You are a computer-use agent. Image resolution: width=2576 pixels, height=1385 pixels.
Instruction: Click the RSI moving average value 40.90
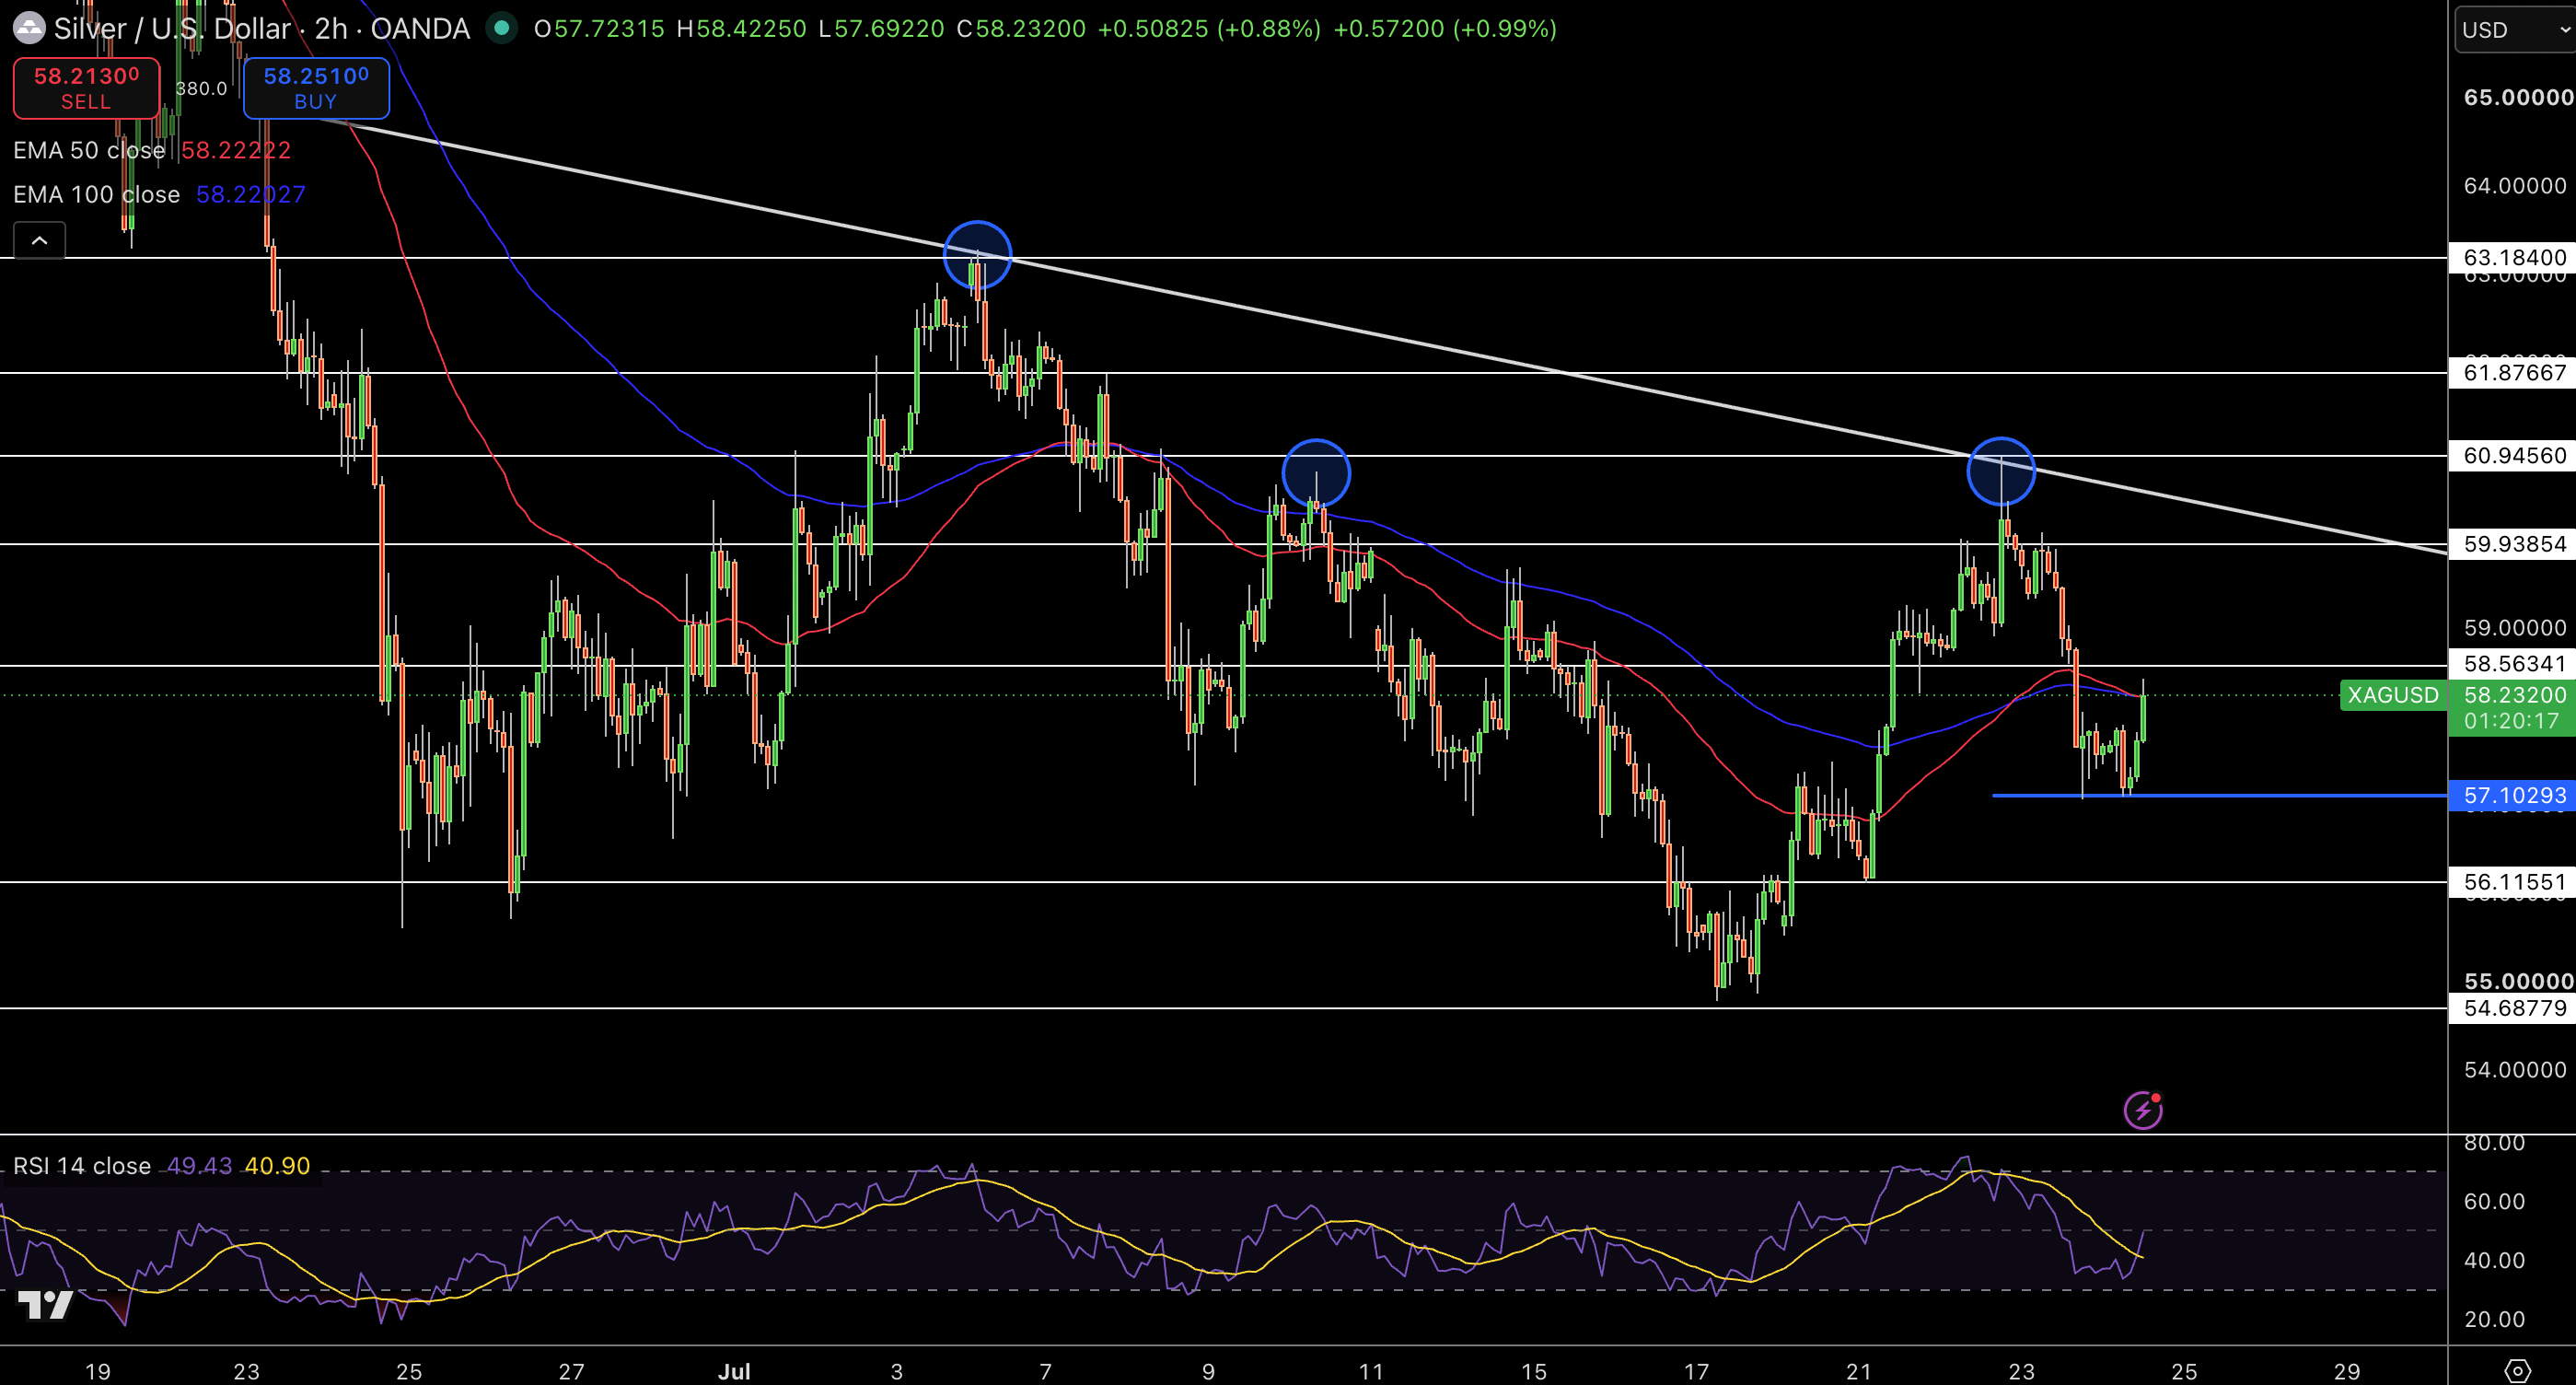(277, 1166)
